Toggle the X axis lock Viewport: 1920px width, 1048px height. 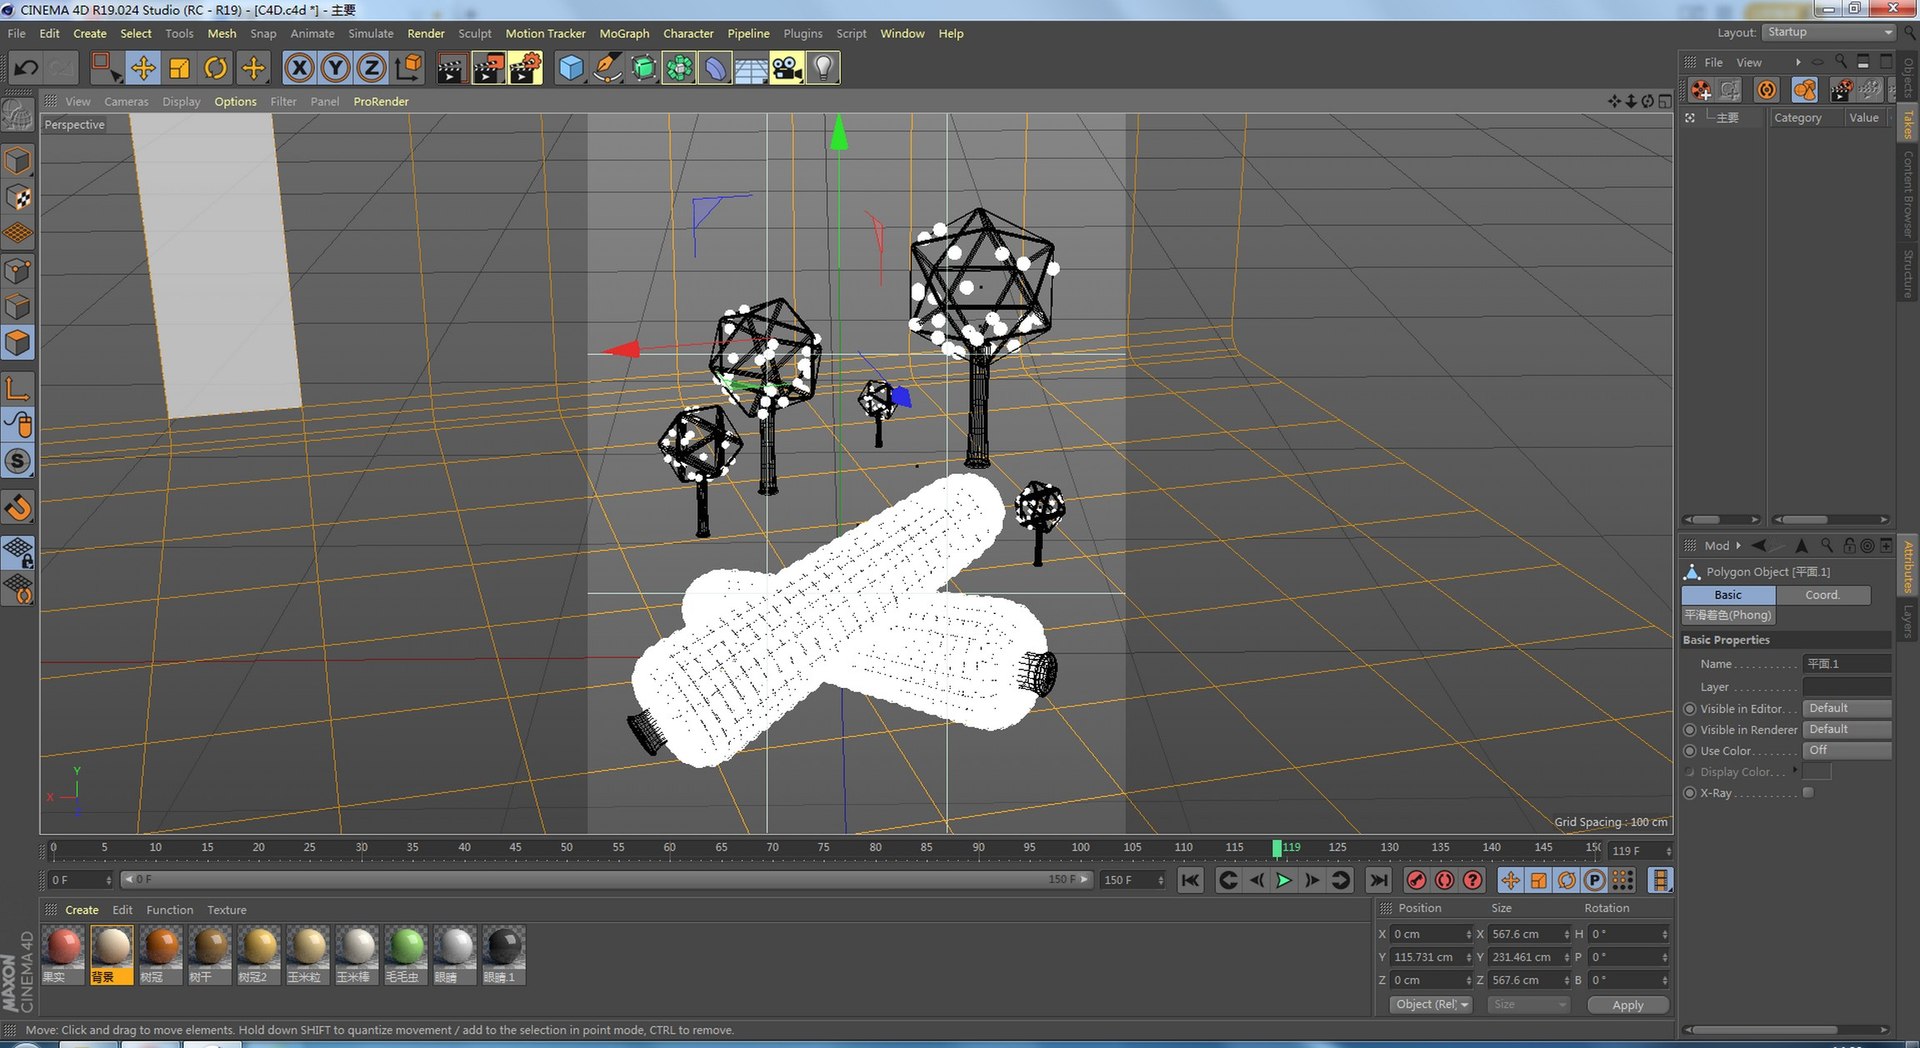pos(299,68)
